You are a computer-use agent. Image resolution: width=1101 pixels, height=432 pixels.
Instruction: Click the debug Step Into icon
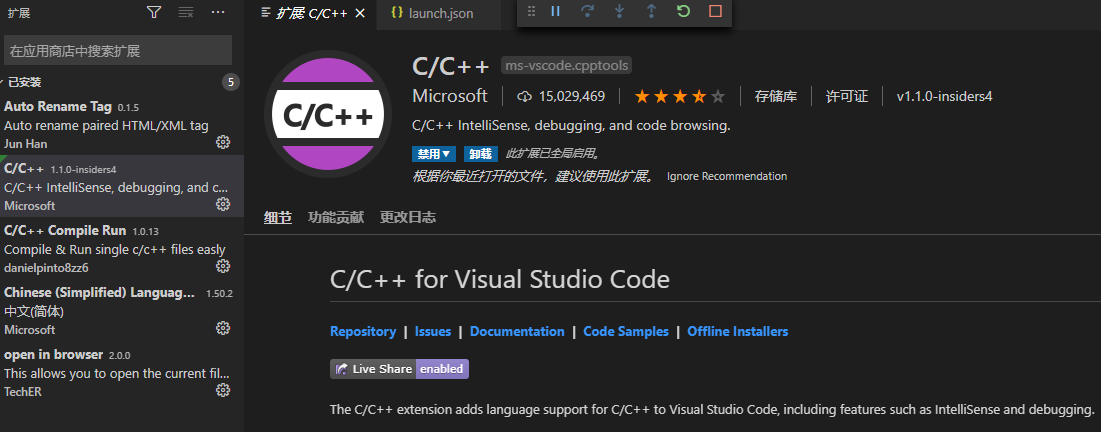coord(619,12)
